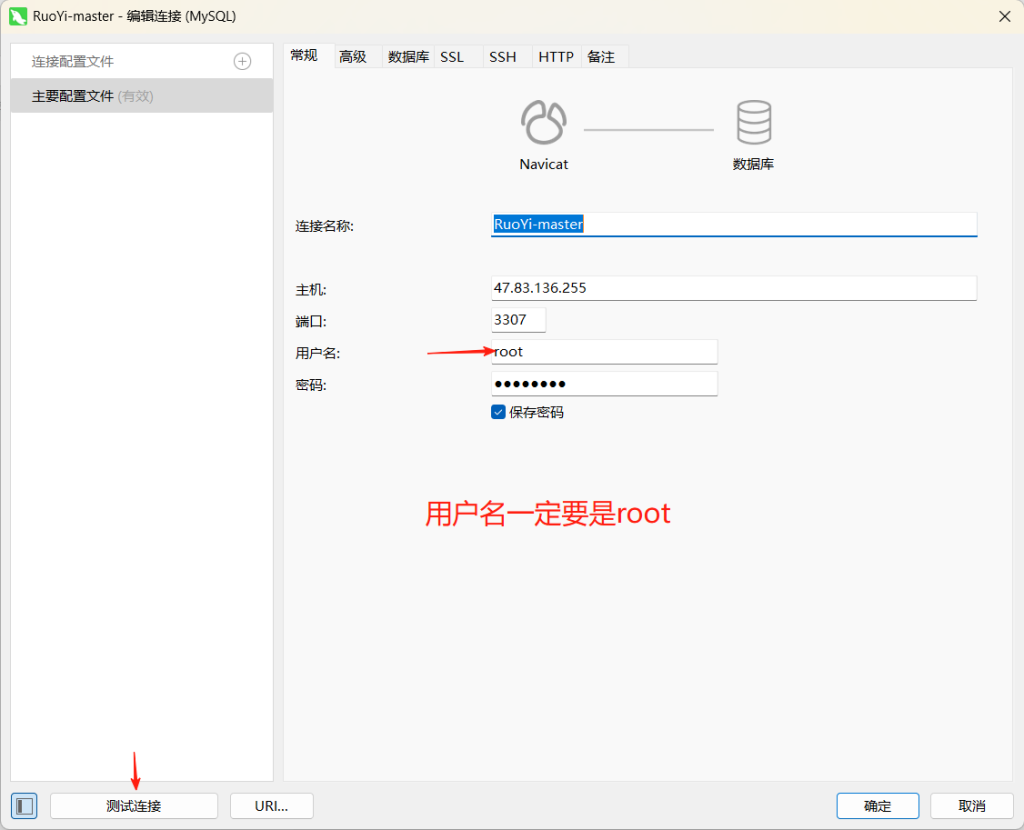Image resolution: width=1024 pixels, height=830 pixels.
Task: Toggle the sidebar panel icon at bottom left
Action: [x=24, y=806]
